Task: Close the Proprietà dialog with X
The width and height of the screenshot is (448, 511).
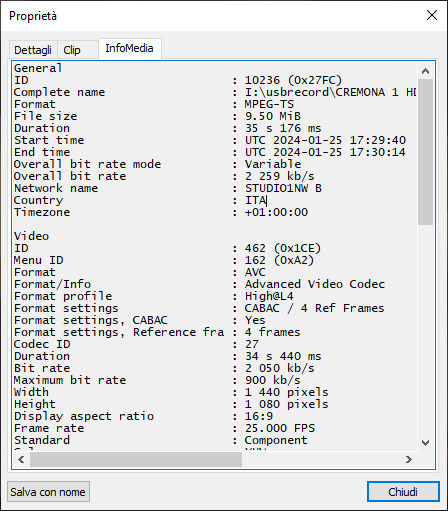Action: [432, 15]
